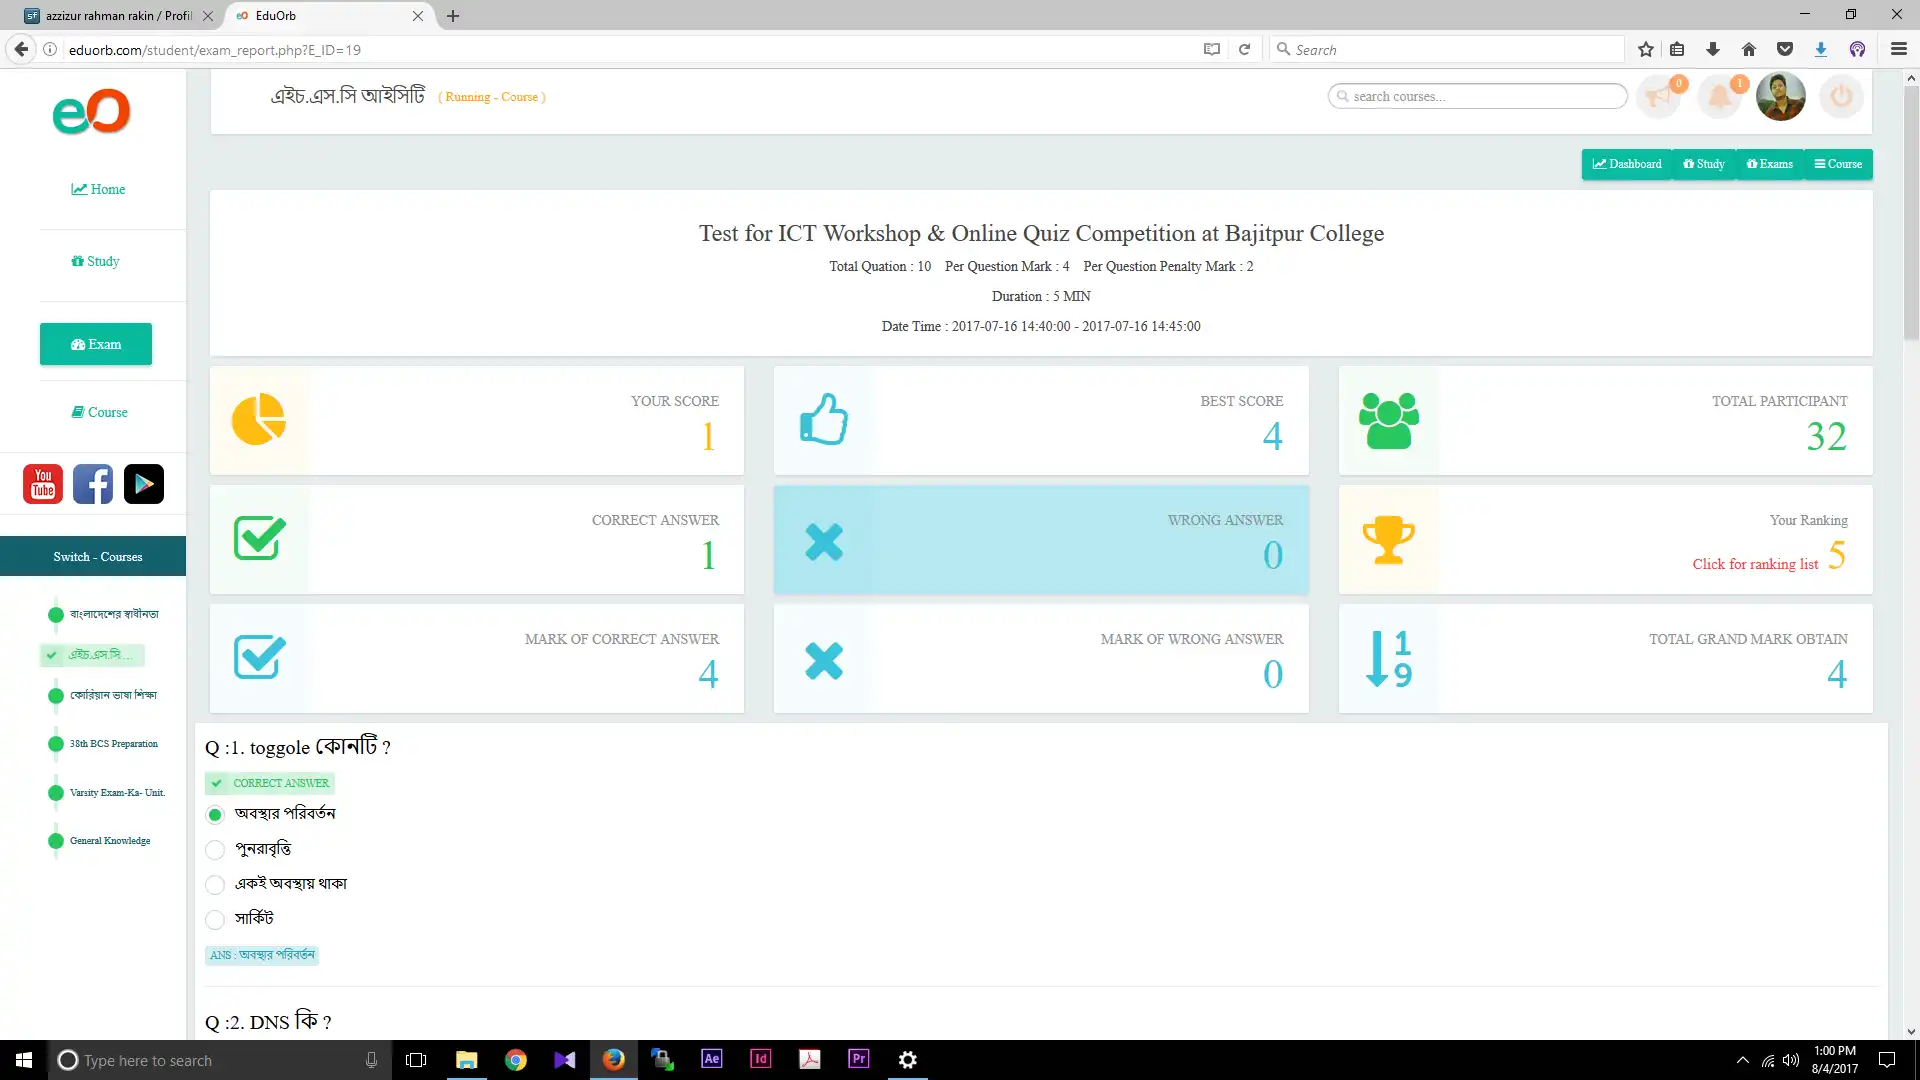Image resolution: width=1920 pixels, height=1080 pixels.
Task: Go to Study in left sidebar
Action: coord(96,261)
